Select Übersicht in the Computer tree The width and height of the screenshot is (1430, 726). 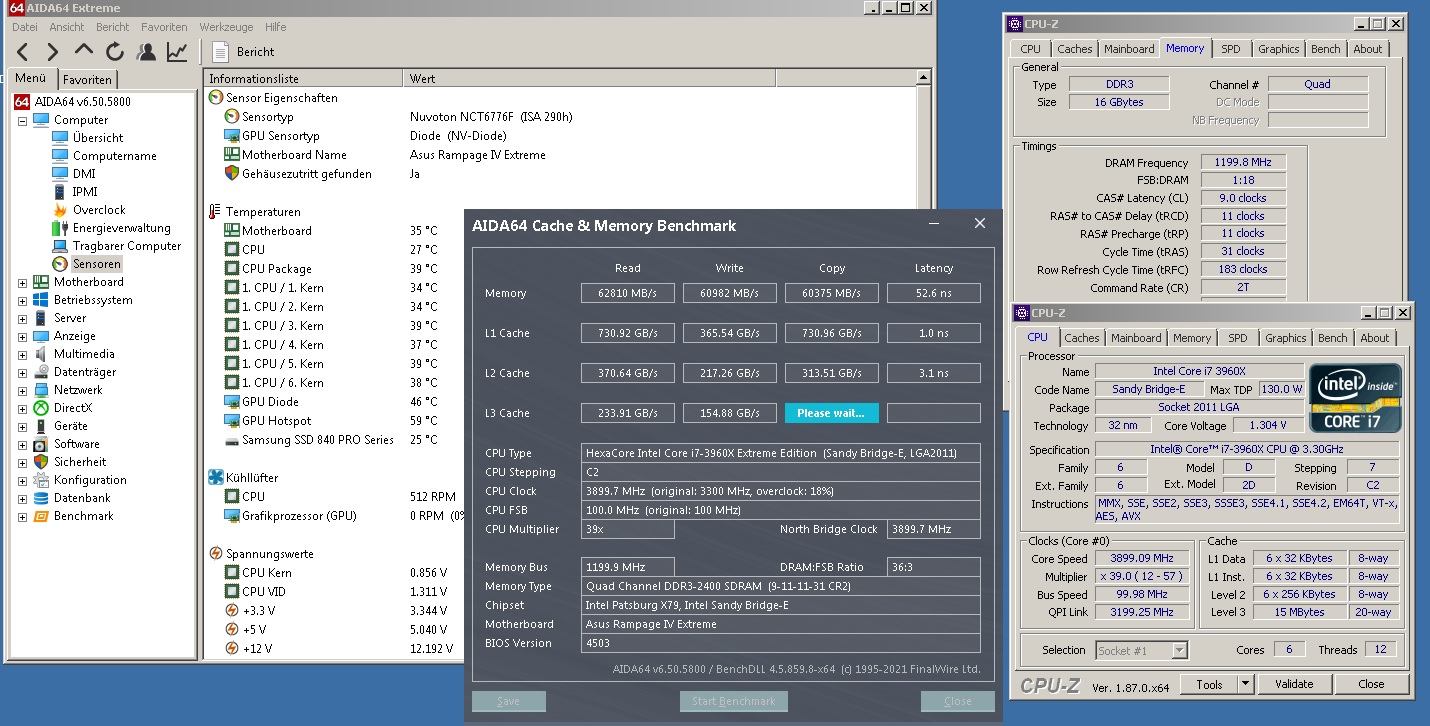point(98,138)
